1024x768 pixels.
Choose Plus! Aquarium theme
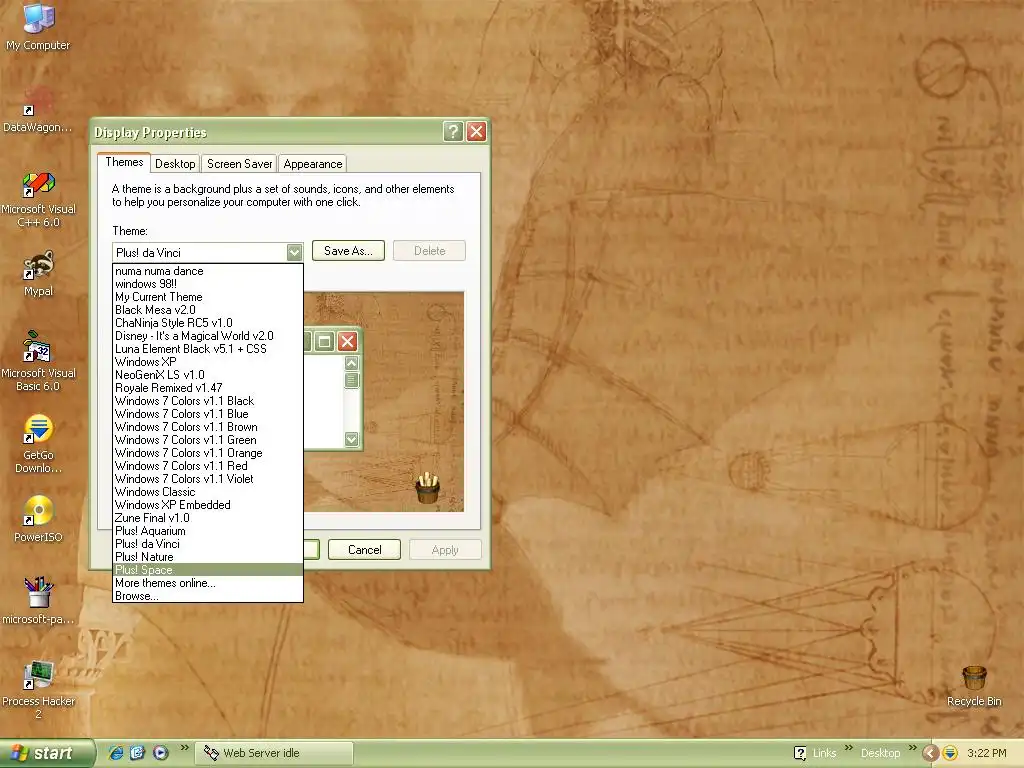point(208,531)
